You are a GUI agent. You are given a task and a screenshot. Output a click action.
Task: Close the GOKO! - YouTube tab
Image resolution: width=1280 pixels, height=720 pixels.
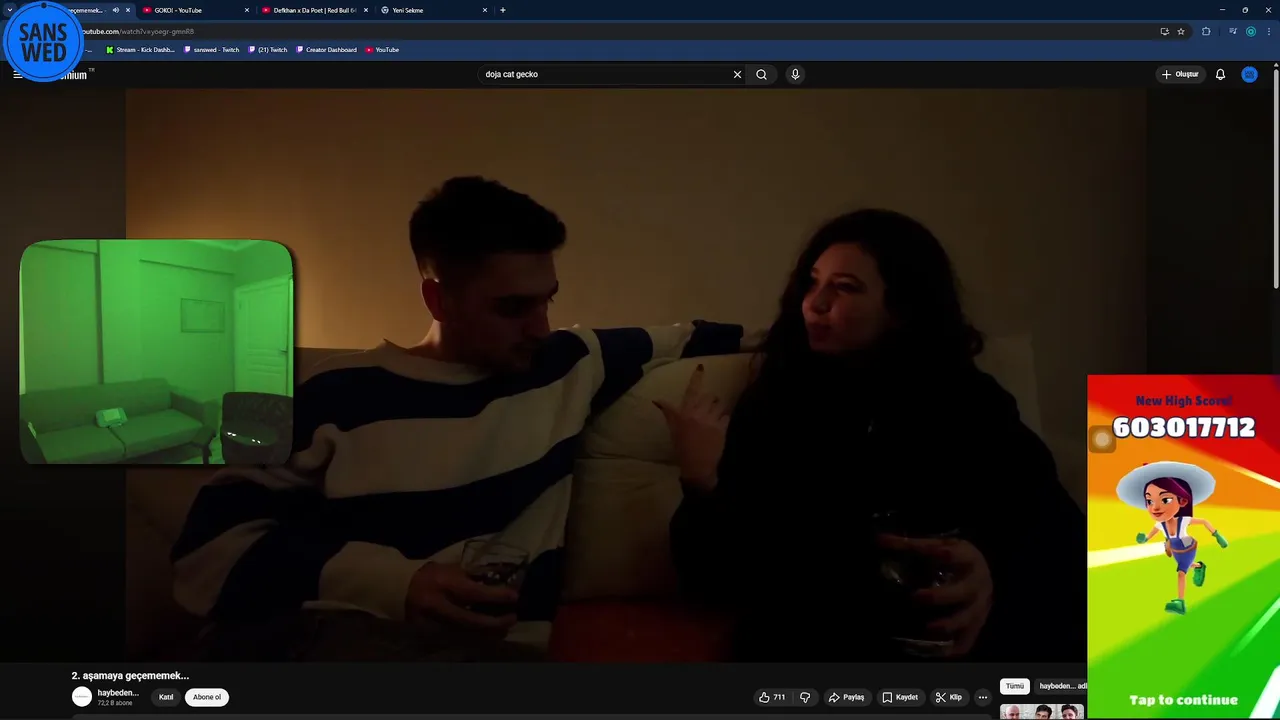click(x=247, y=10)
